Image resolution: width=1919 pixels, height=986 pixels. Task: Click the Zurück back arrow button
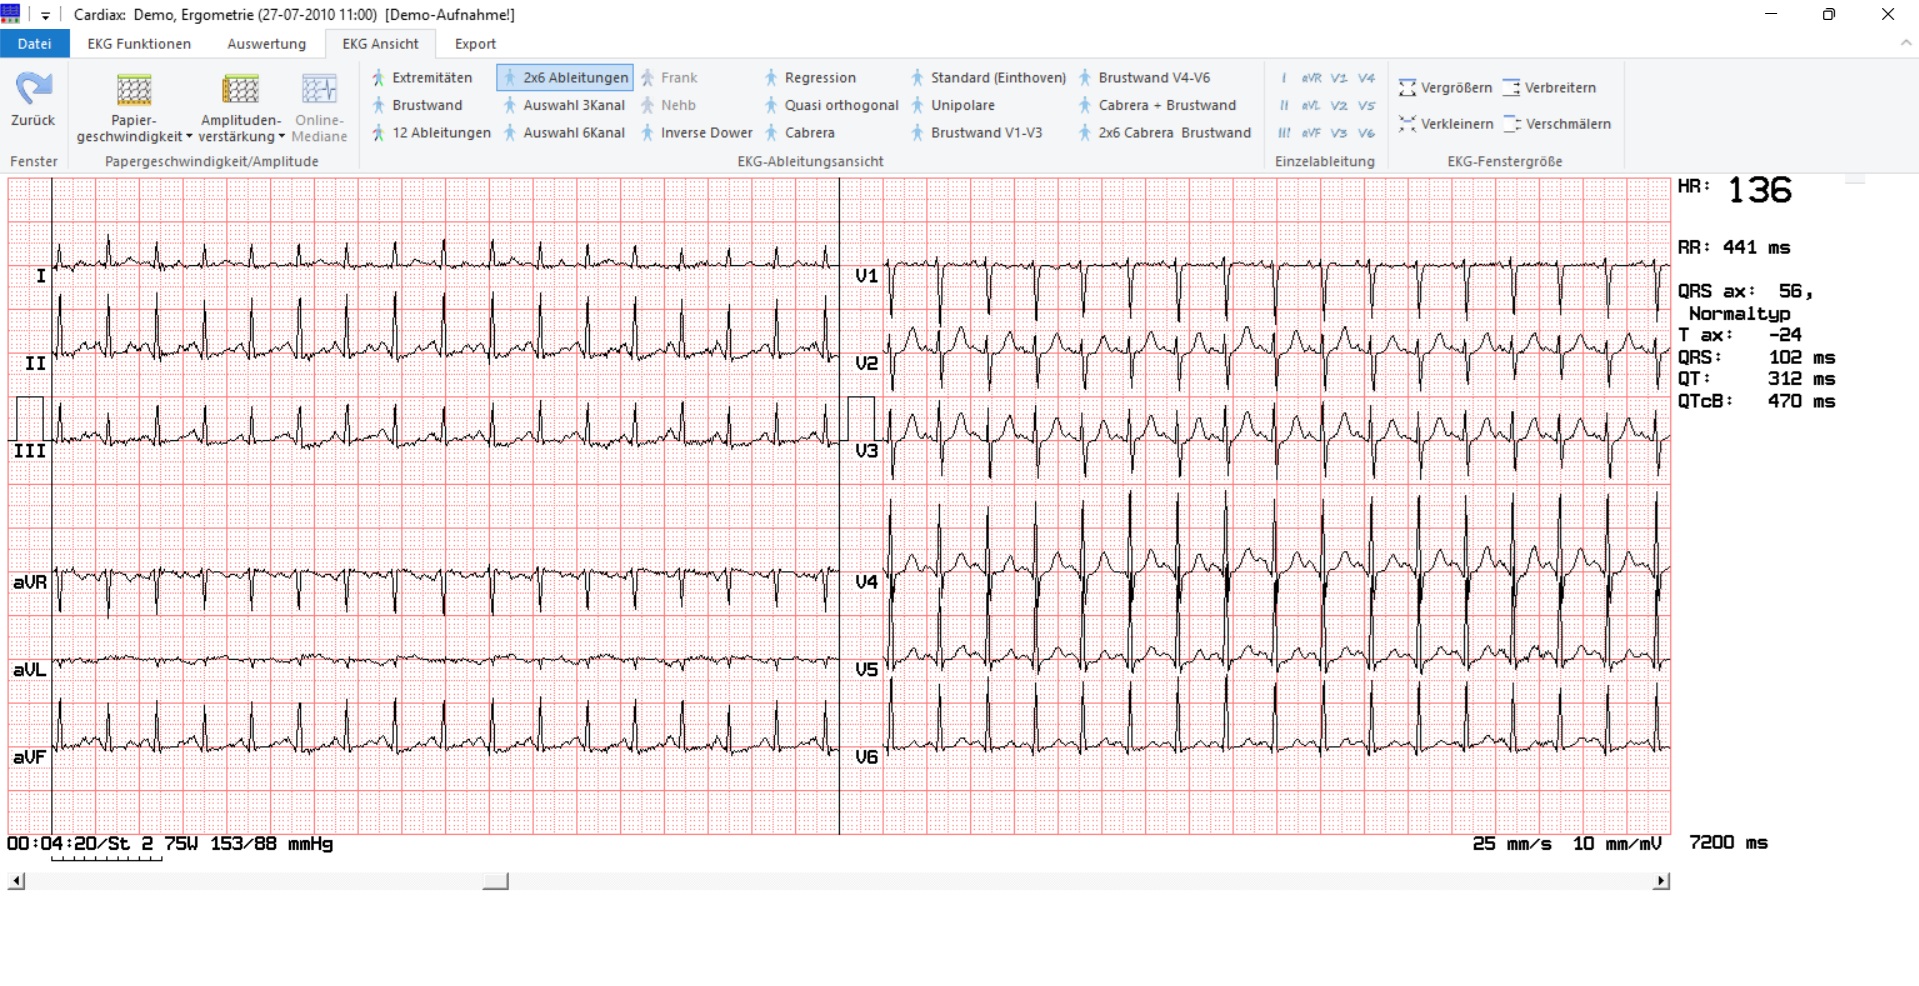point(33,100)
